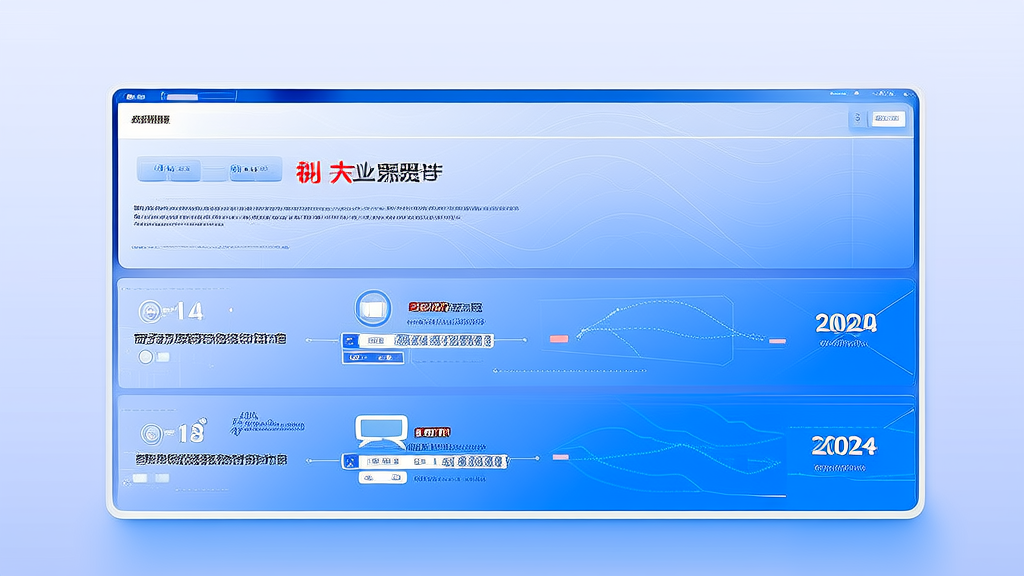The height and width of the screenshot is (576, 1024).
Task: Click the small icon left of top-right header button
Action: [x=857, y=118]
